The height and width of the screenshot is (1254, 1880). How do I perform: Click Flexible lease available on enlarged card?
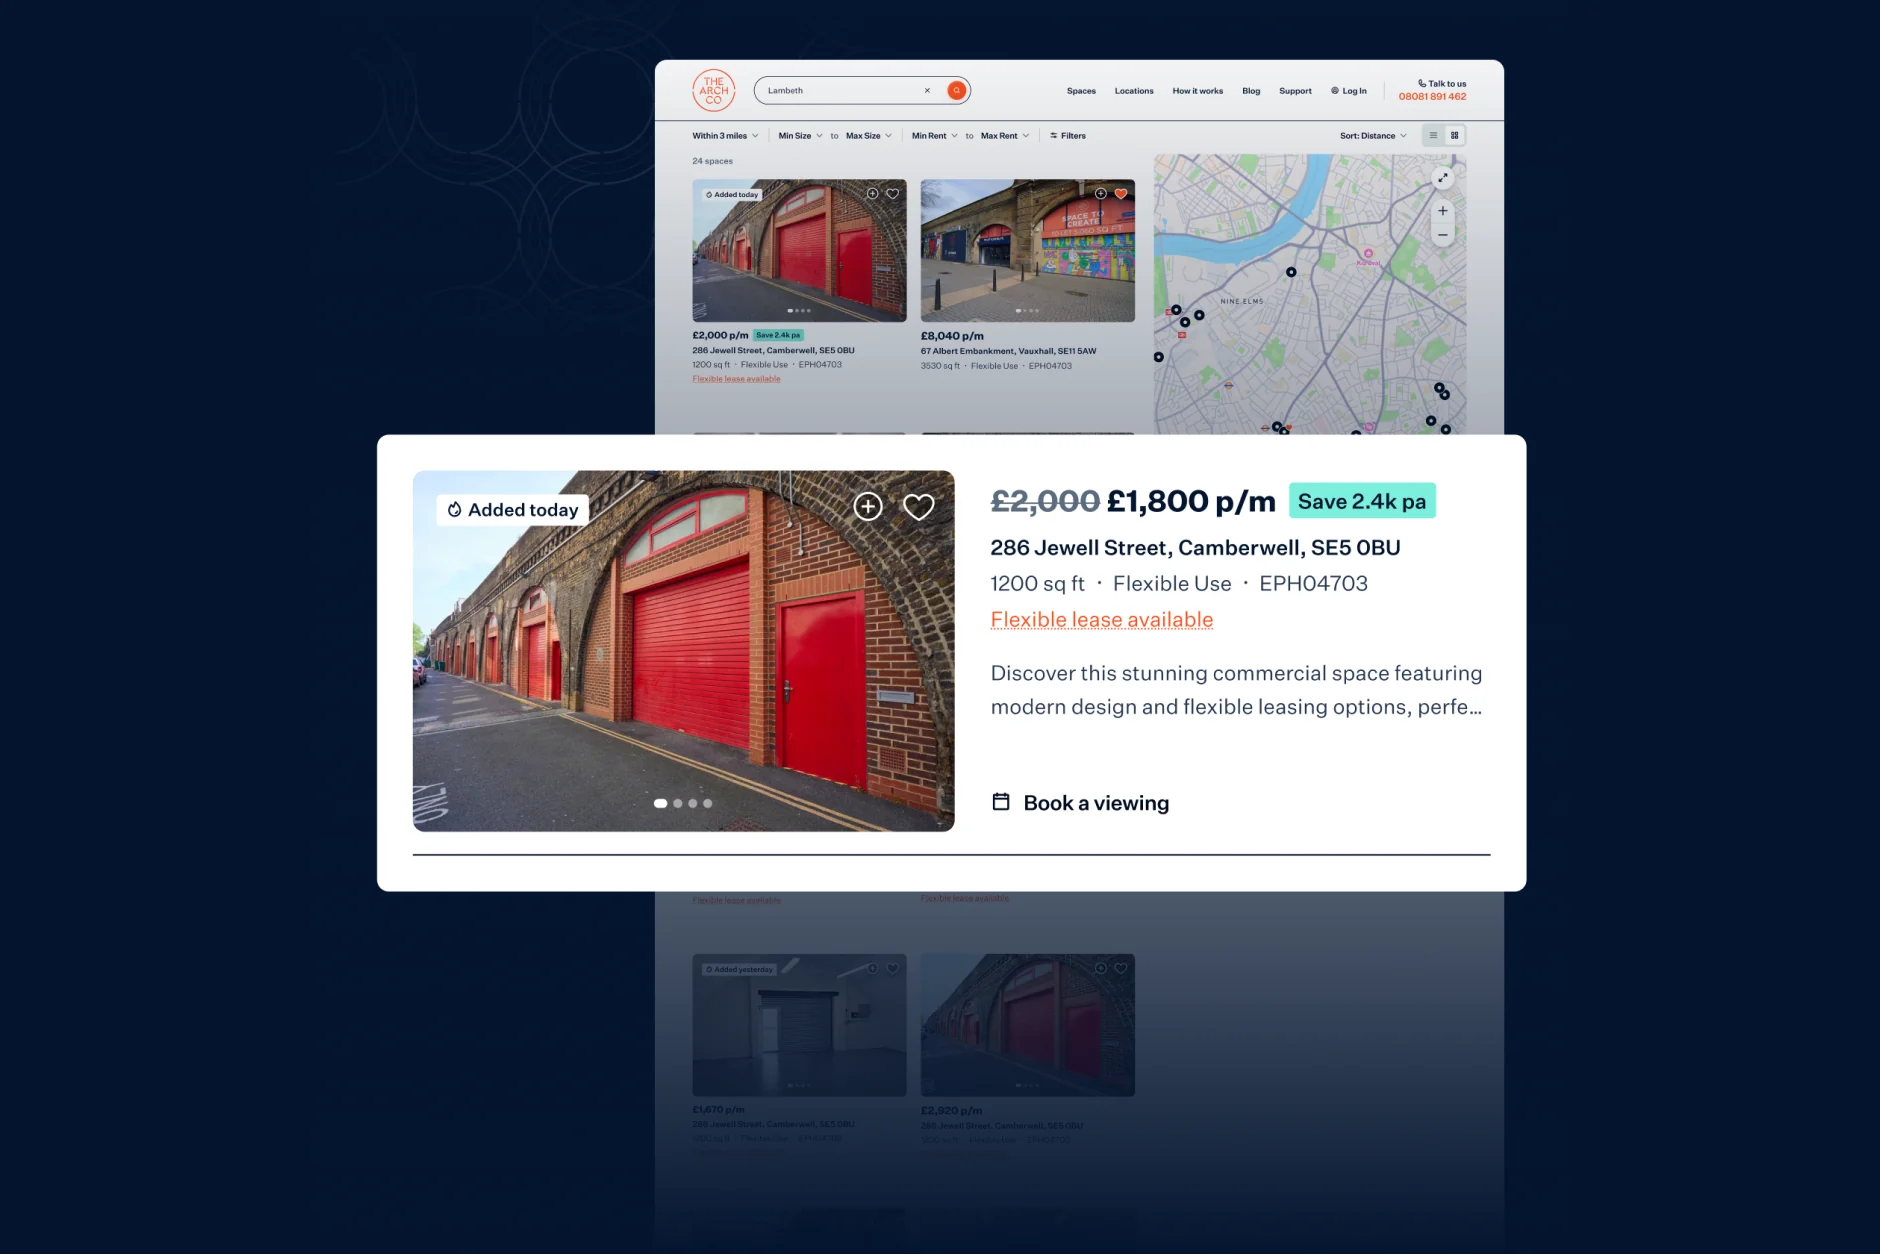1101,620
